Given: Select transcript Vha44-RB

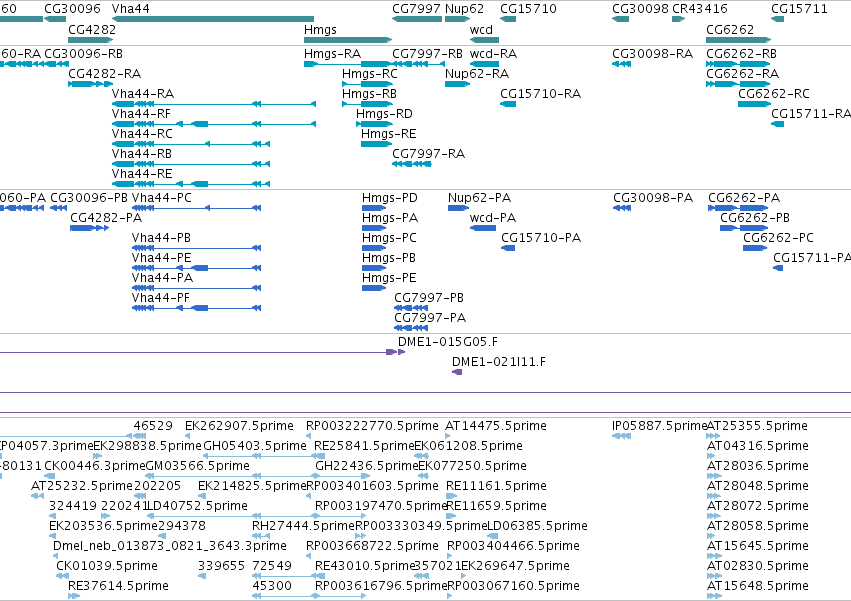Looking at the screenshot, I should [191, 164].
